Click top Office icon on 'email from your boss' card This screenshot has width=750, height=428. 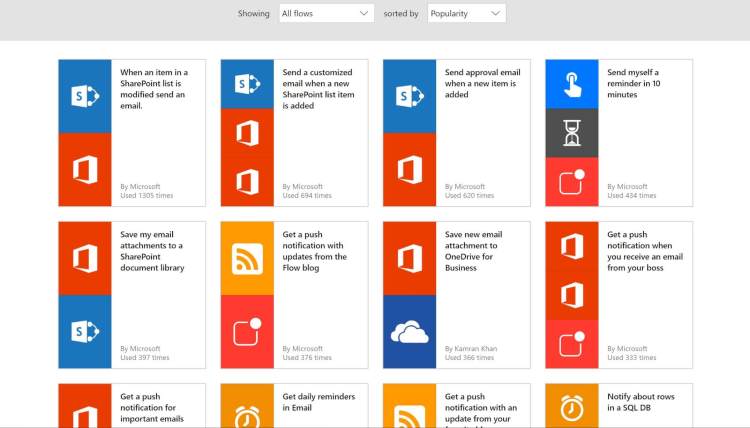[572, 246]
